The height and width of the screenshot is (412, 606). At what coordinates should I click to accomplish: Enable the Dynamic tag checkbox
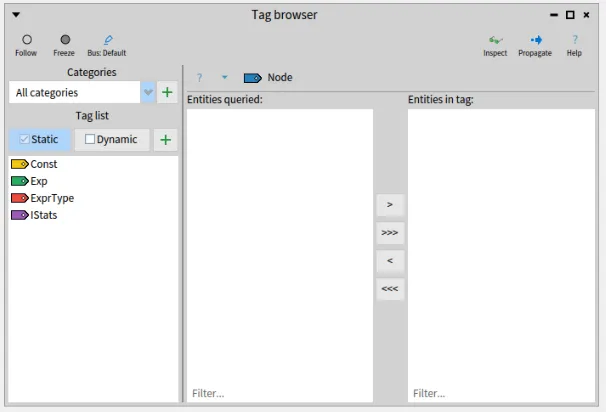[x=91, y=140]
